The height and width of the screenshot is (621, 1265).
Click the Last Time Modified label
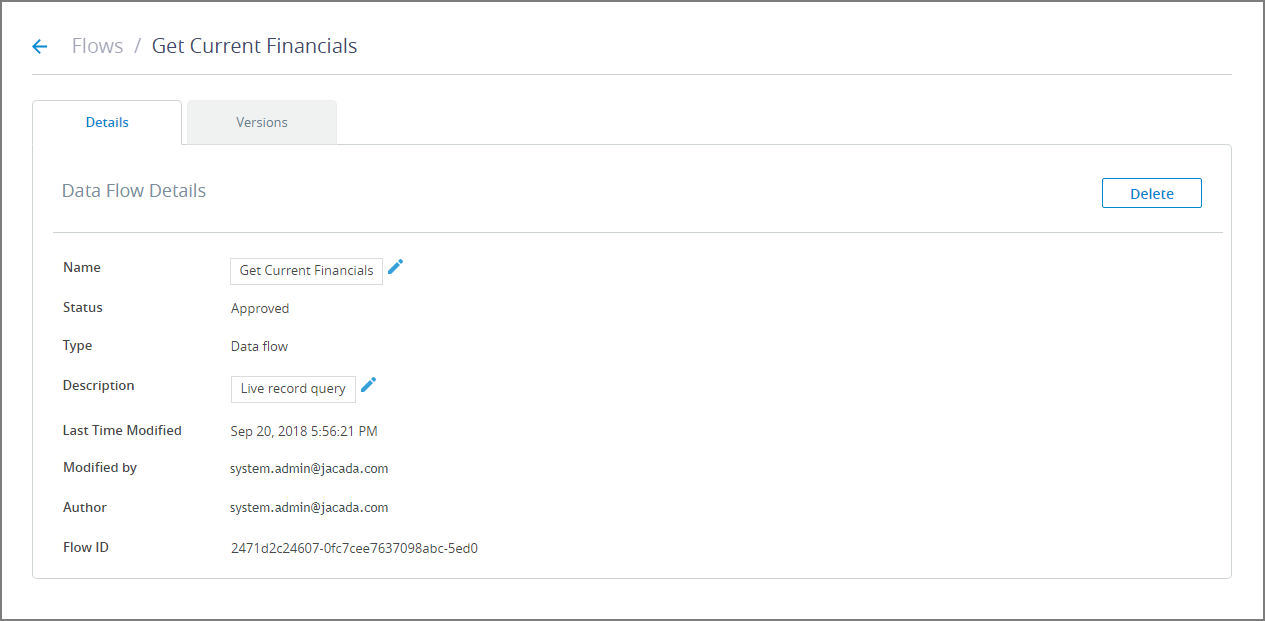coord(122,431)
